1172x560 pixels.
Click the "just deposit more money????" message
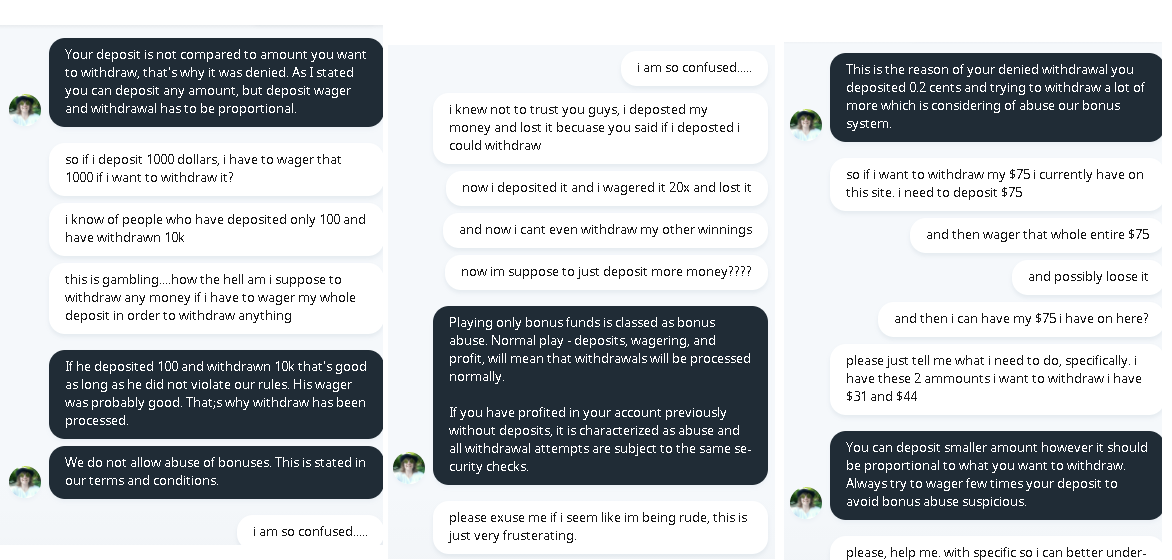[606, 272]
